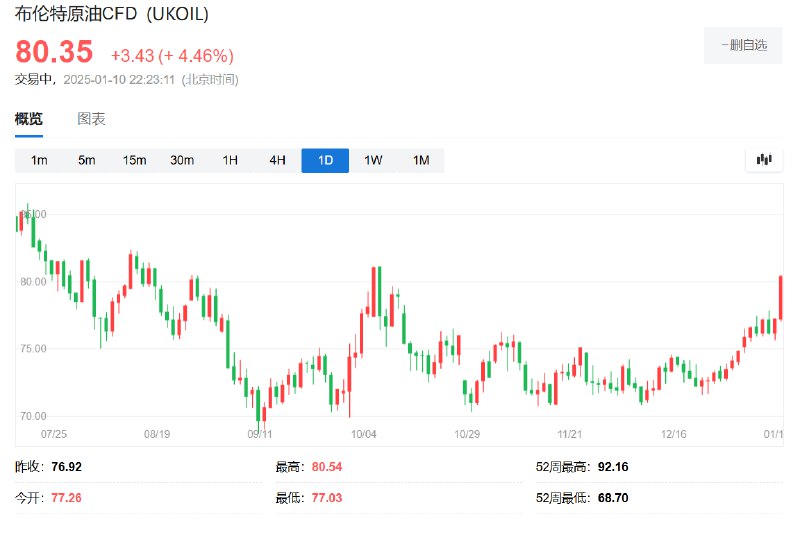Open the candlestick chart type icon

pos(764,160)
